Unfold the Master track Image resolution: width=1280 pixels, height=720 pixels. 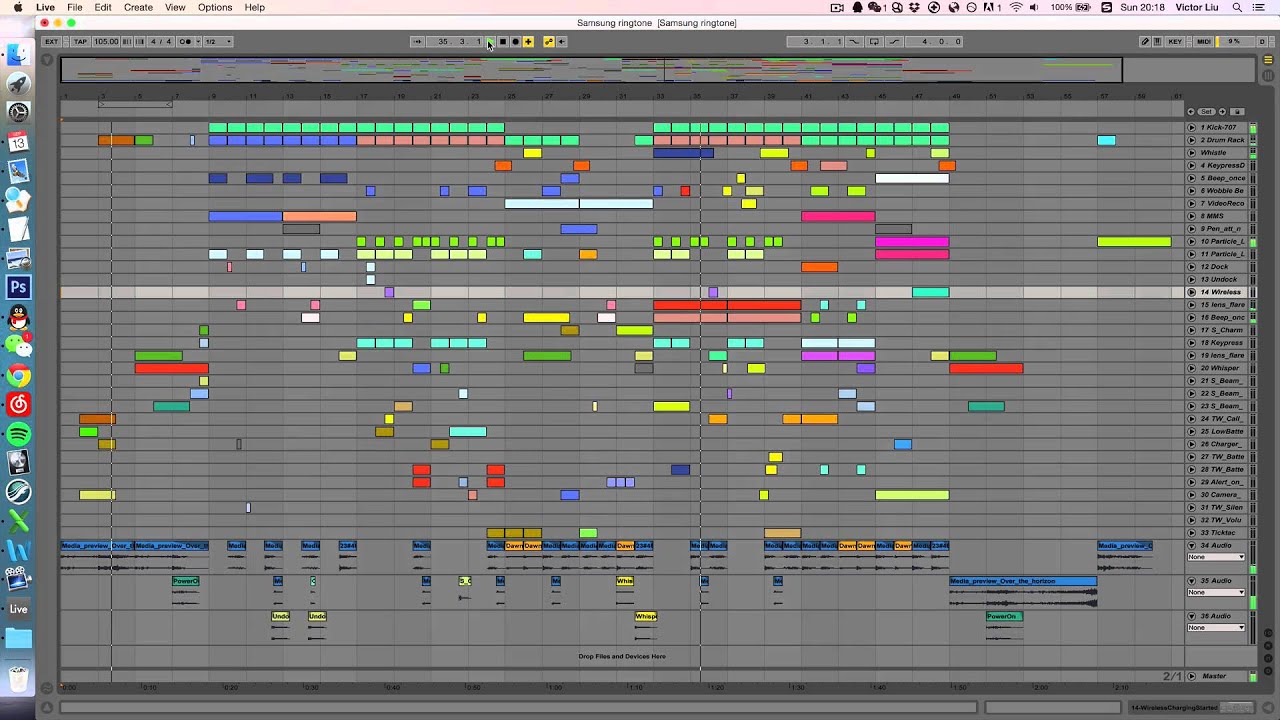1192,677
